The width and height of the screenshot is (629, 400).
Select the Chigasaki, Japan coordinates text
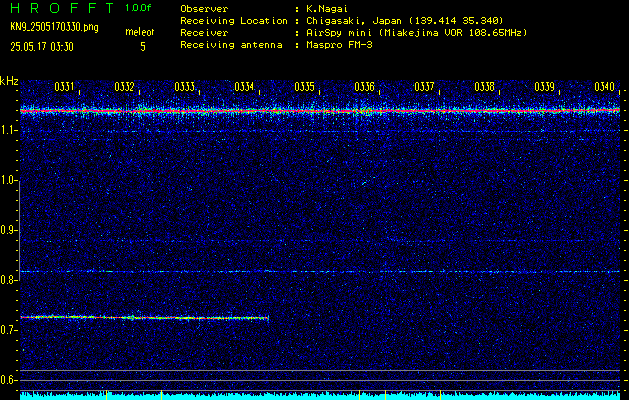tap(405, 21)
